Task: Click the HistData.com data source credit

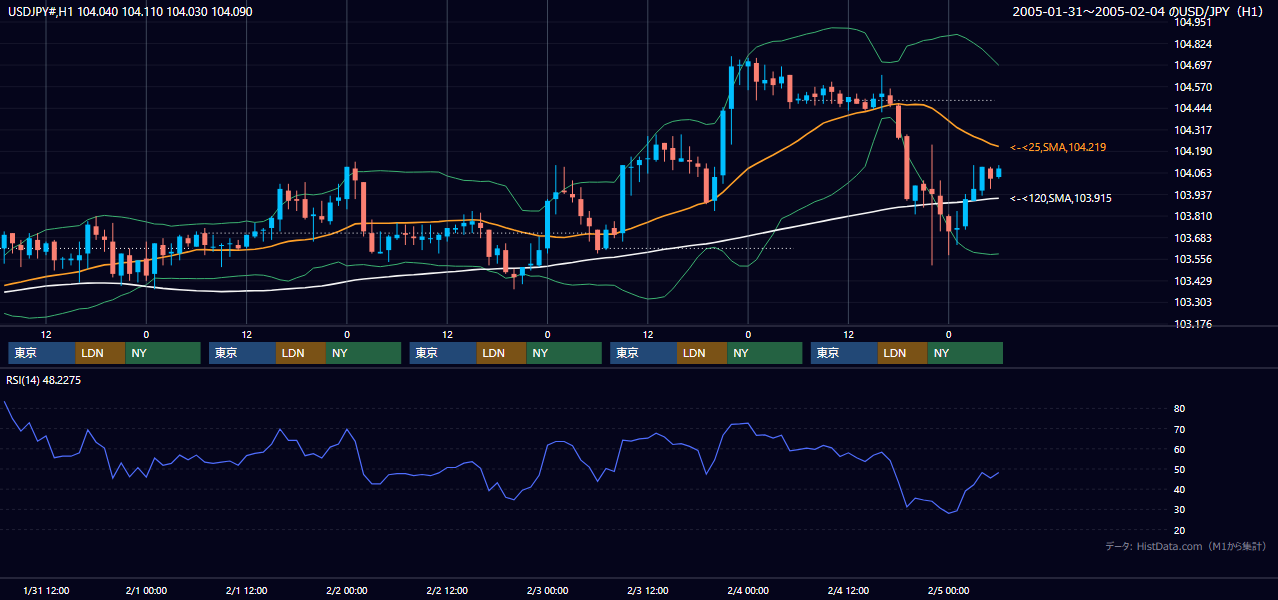Action: (1186, 546)
